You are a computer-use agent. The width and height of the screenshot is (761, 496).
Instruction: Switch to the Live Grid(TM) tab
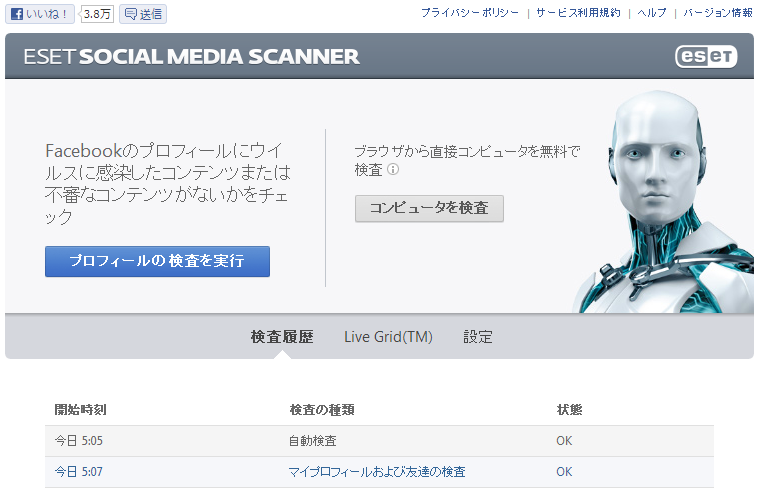[x=388, y=336]
